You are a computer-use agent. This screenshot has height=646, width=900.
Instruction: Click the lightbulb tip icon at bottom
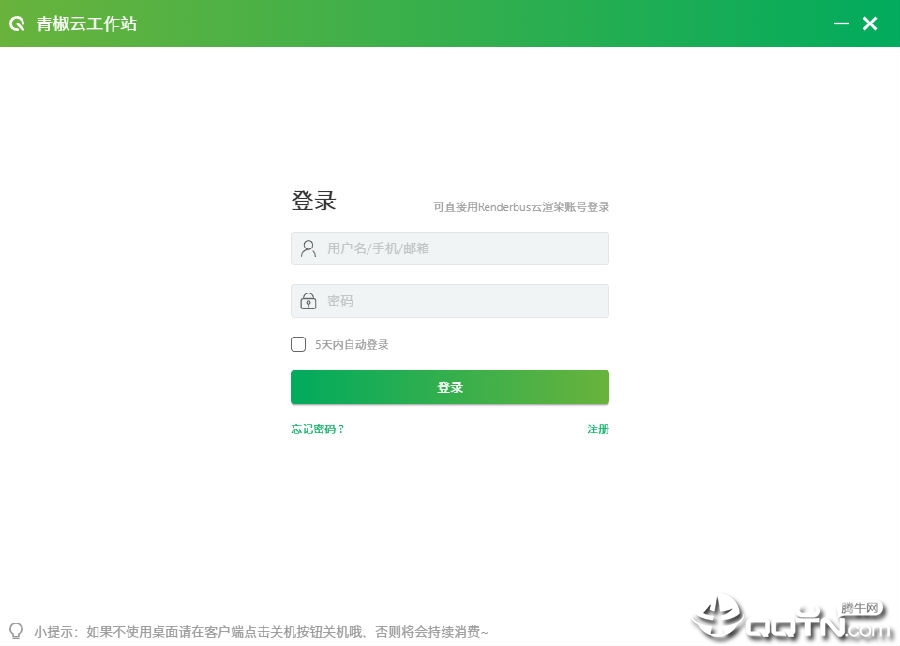[x=16, y=631]
